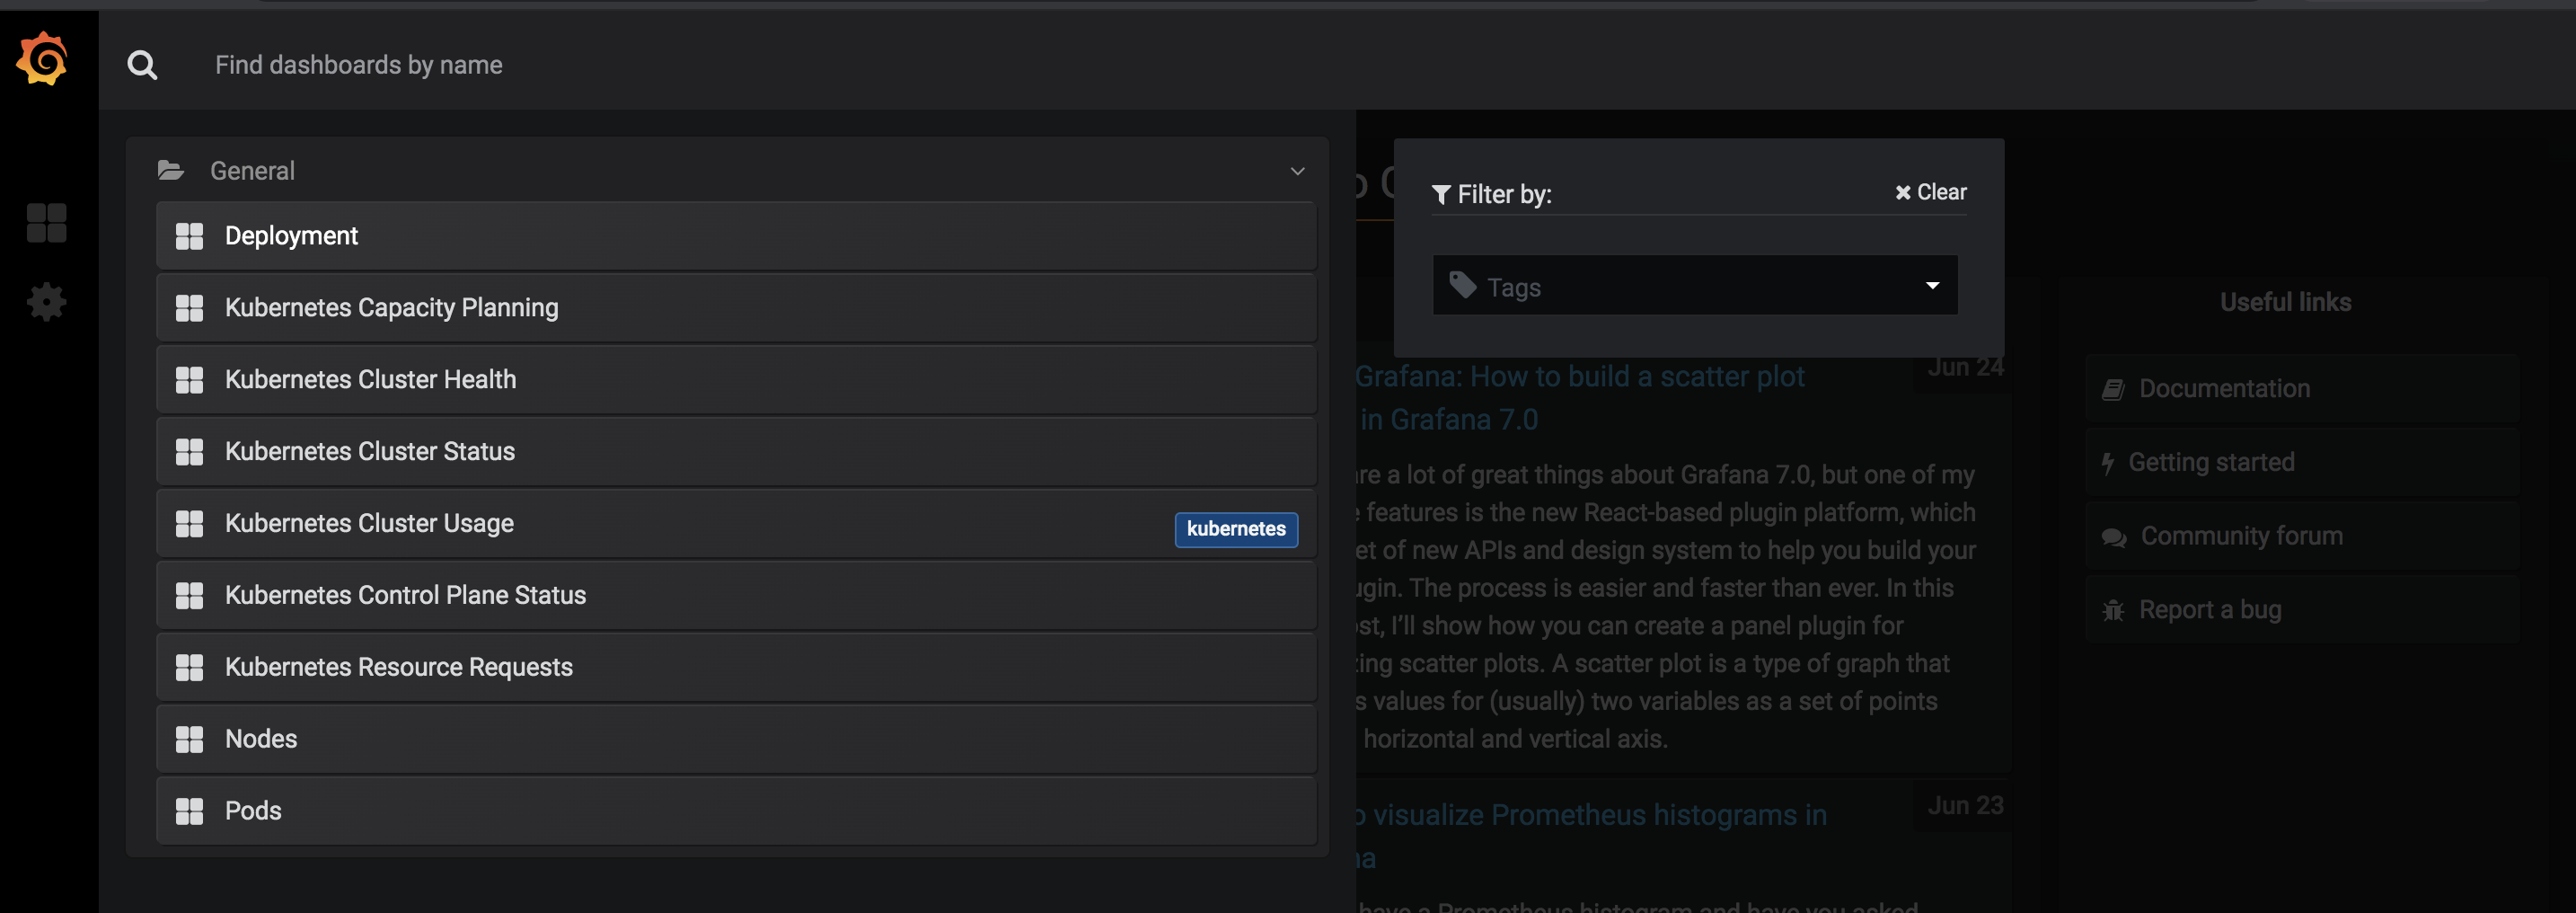Click the Tags dropdown caret arrow
The height and width of the screenshot is (913, 2576).
click(x=1932, y=286)
